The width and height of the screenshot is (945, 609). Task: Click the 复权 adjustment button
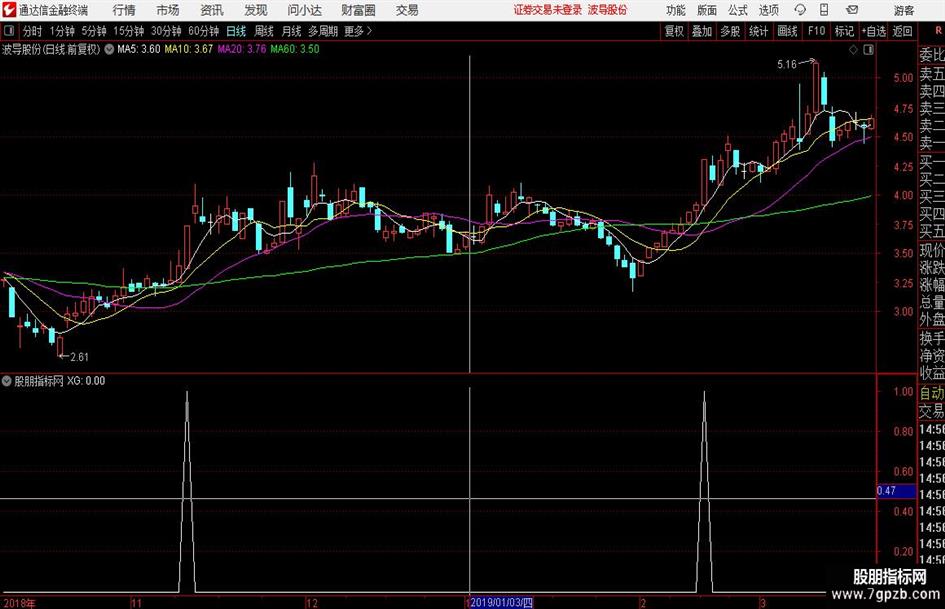[x=674, y=31]
